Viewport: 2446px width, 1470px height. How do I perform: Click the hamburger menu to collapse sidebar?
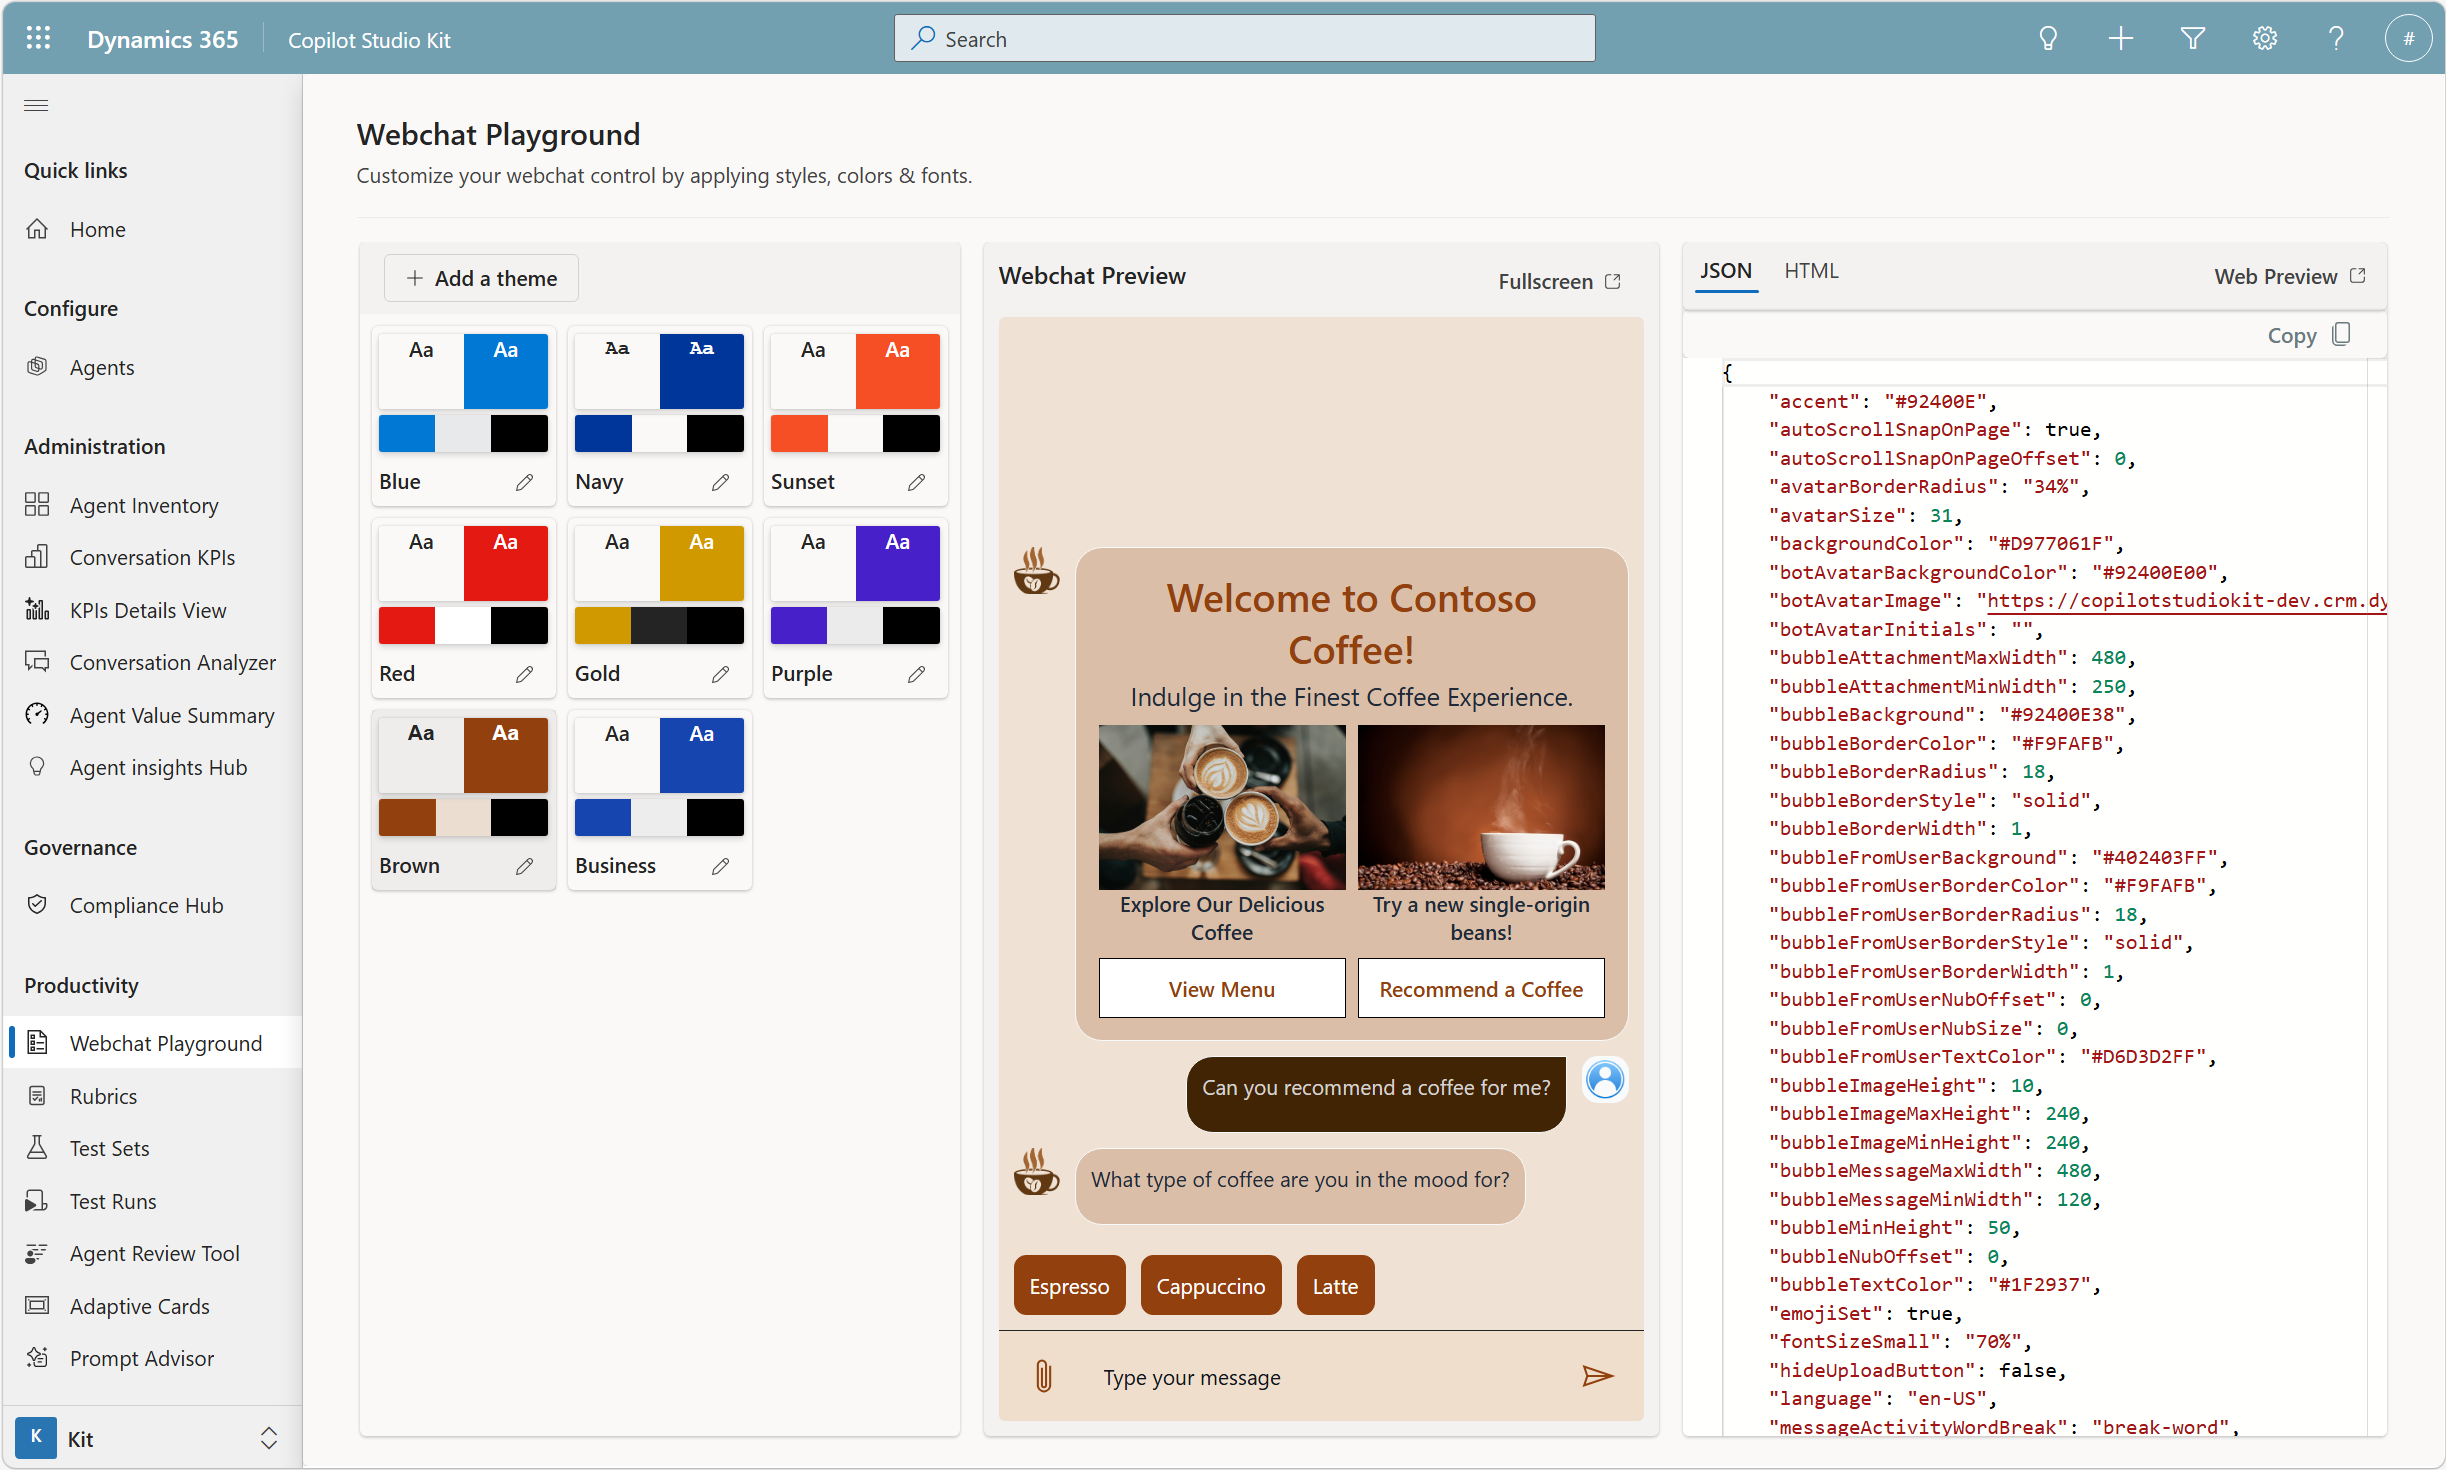coord(36,105)
